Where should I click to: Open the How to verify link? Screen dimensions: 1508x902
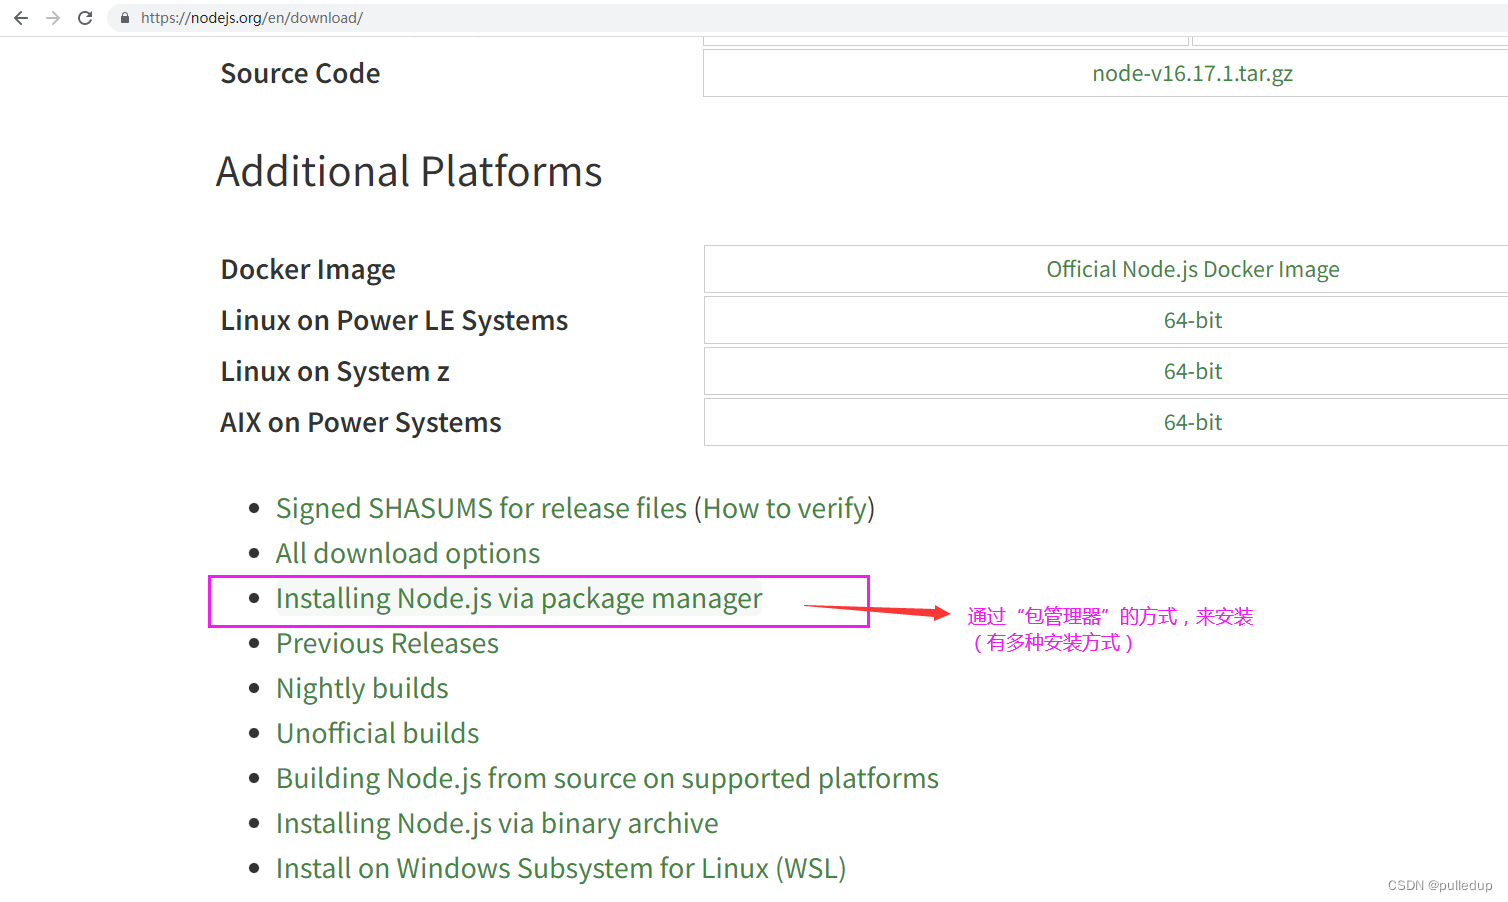pos(785,509)
